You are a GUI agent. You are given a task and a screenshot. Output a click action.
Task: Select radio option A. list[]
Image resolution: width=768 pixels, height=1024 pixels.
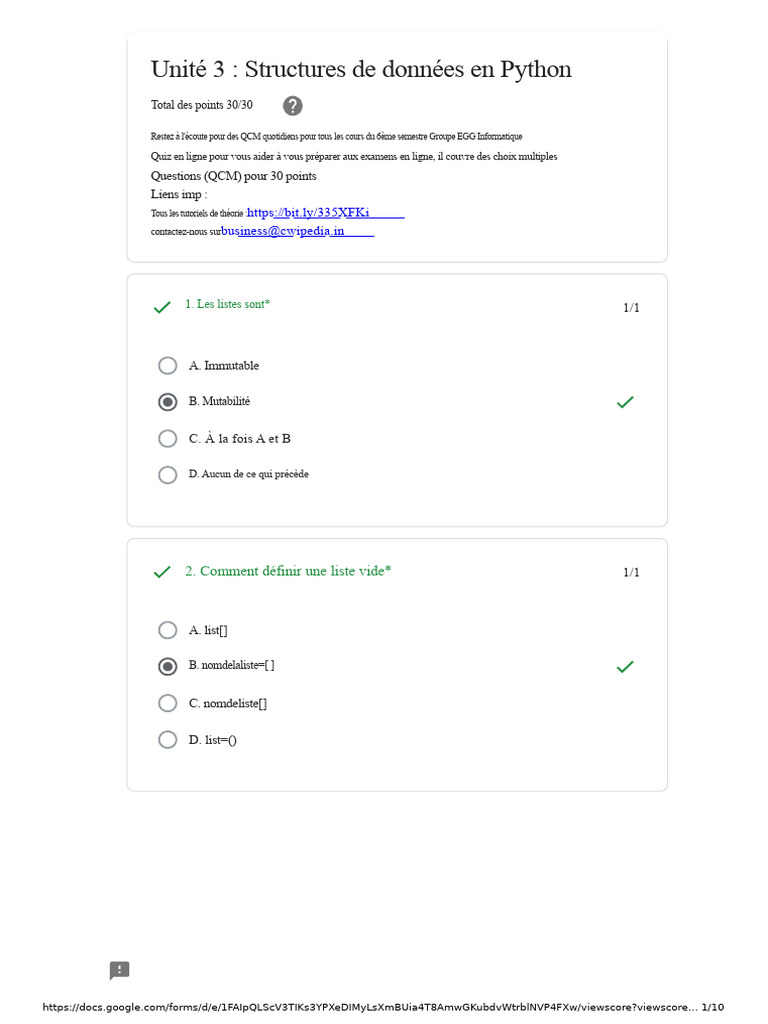(168, 630)
